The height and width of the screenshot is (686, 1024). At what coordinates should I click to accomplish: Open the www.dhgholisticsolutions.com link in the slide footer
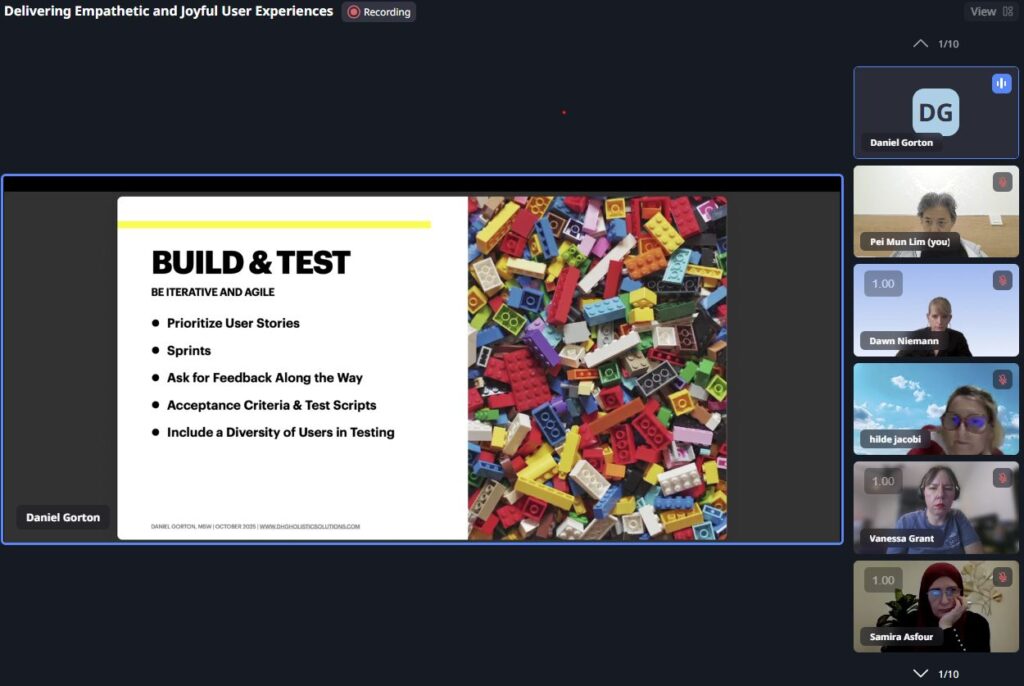(309, 526)
